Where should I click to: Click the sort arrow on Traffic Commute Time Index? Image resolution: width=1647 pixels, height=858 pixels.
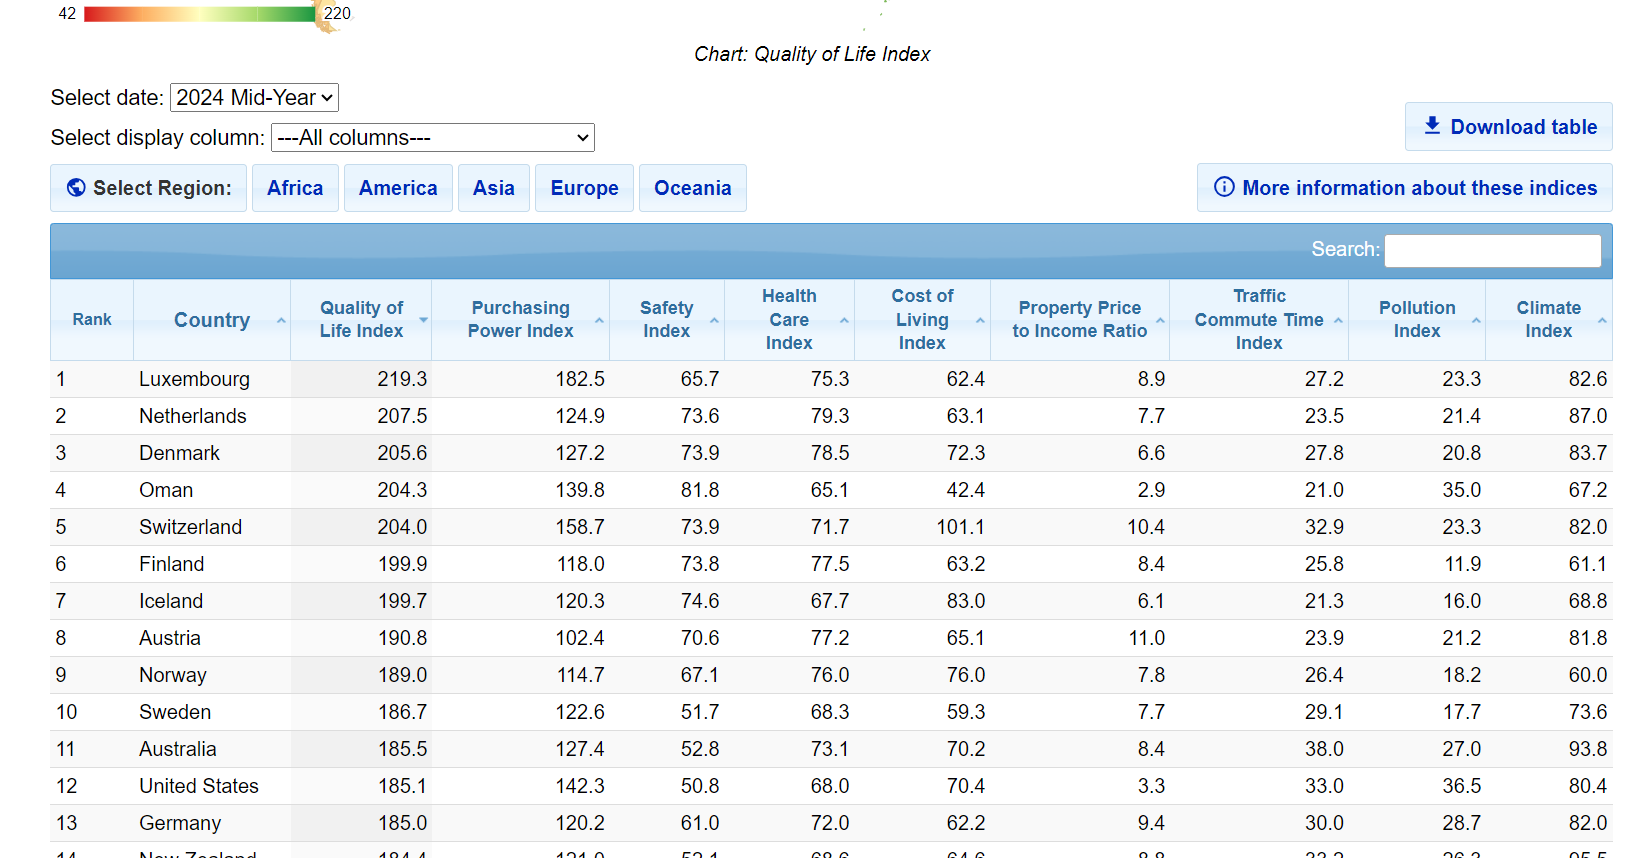[x=1338, y=320]
